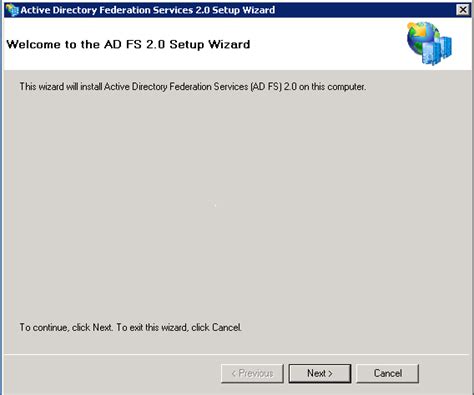
Task: Click the grayed-out Previous button
Action: tap(252, 373)
